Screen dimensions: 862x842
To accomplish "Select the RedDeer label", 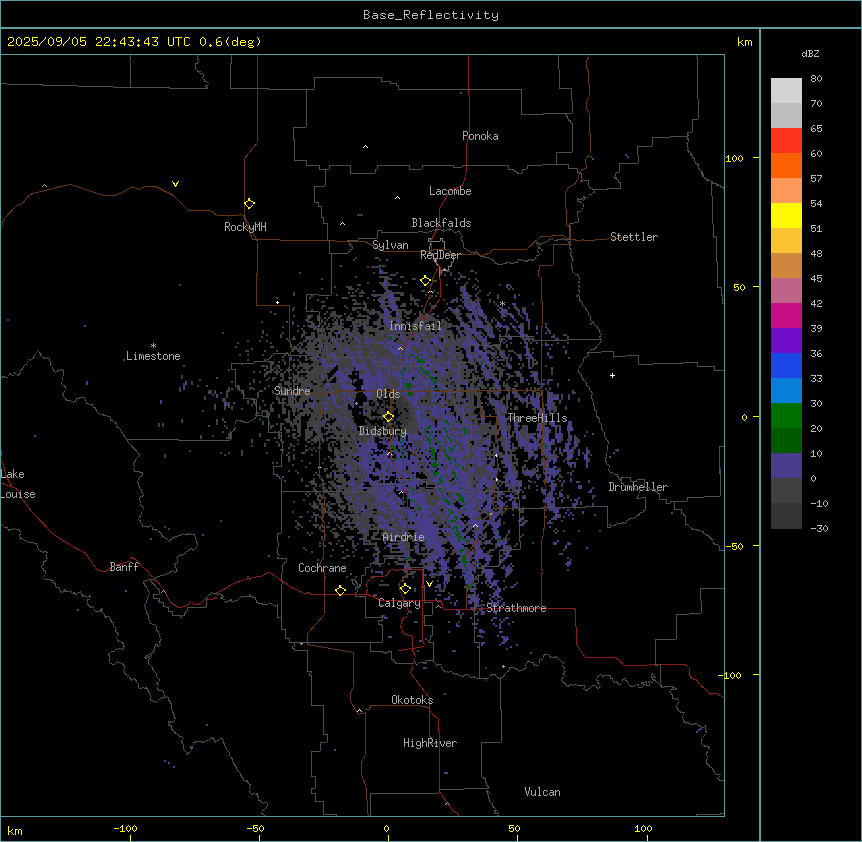I will 441,255.
